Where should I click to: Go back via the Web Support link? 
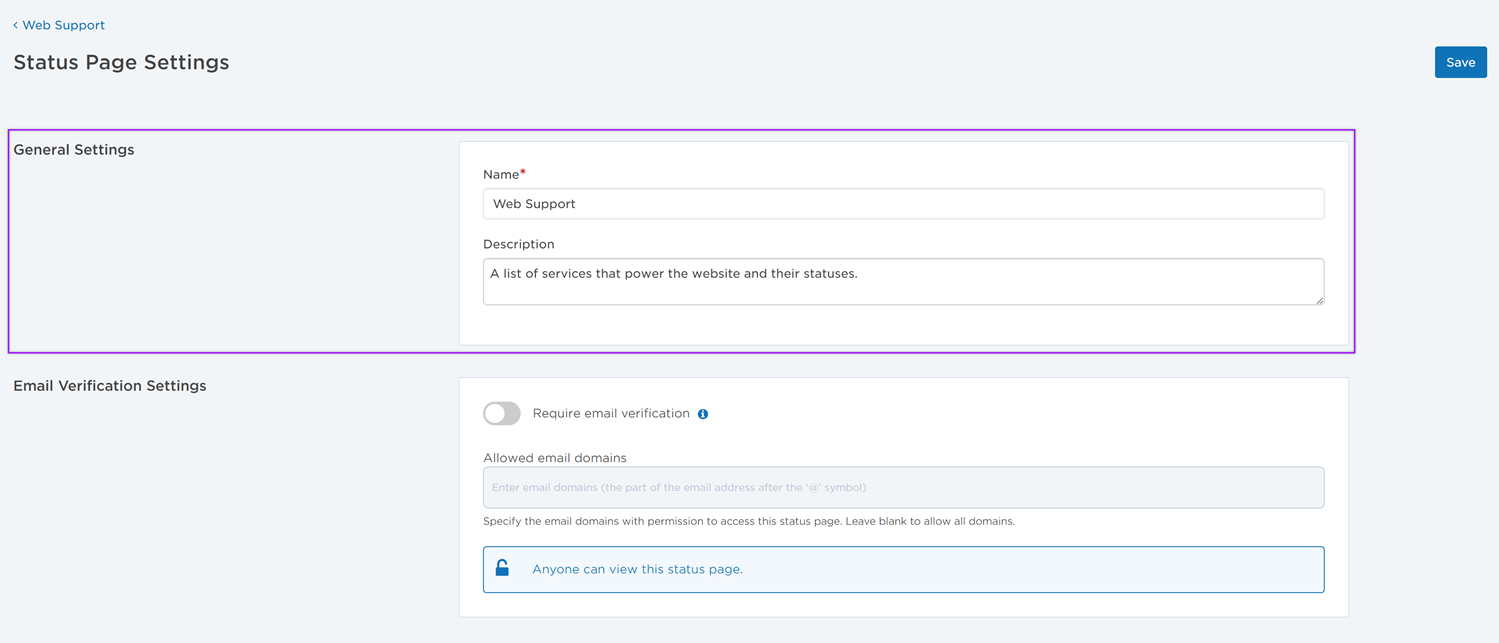pyautogui.click(x=63, y=25)
